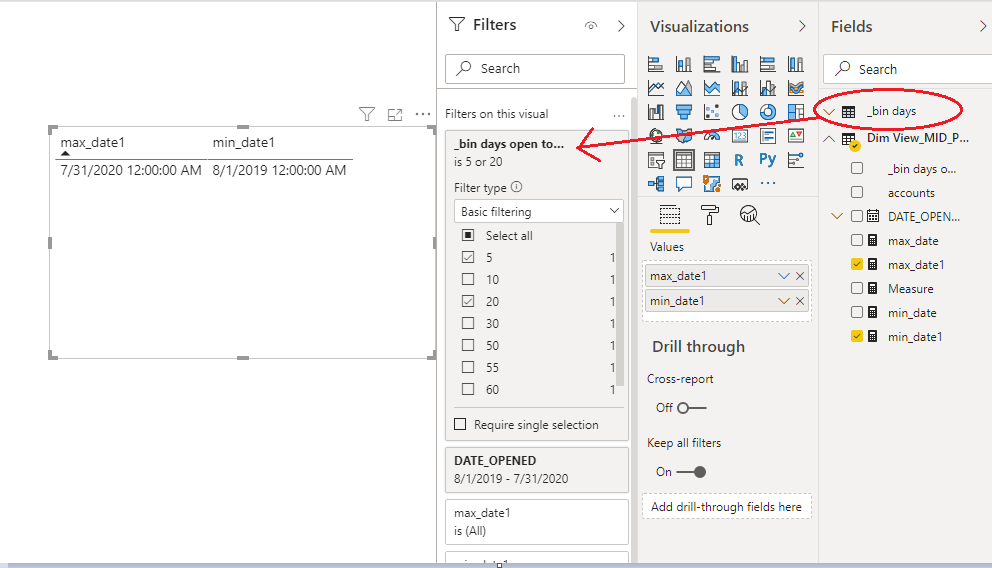Image resolution: width=992 pixels, height=568 pixels.
Task: Choose the Line chart visualization
Action: pyautogui.click(x=655, y=88)
